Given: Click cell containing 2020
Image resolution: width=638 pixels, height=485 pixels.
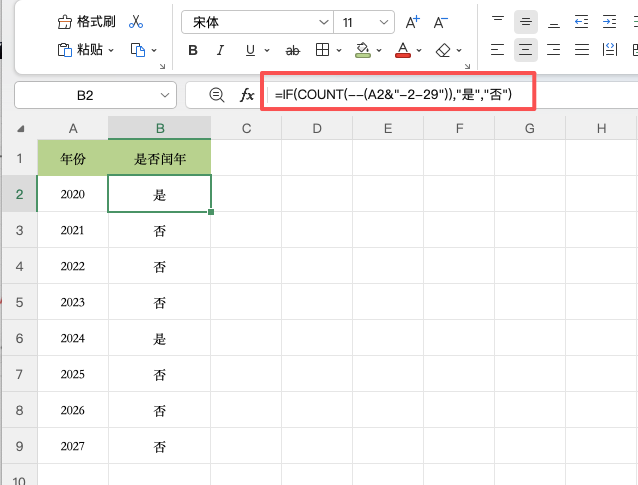Looking at the screenshot, I should click(x=73, y=194).
